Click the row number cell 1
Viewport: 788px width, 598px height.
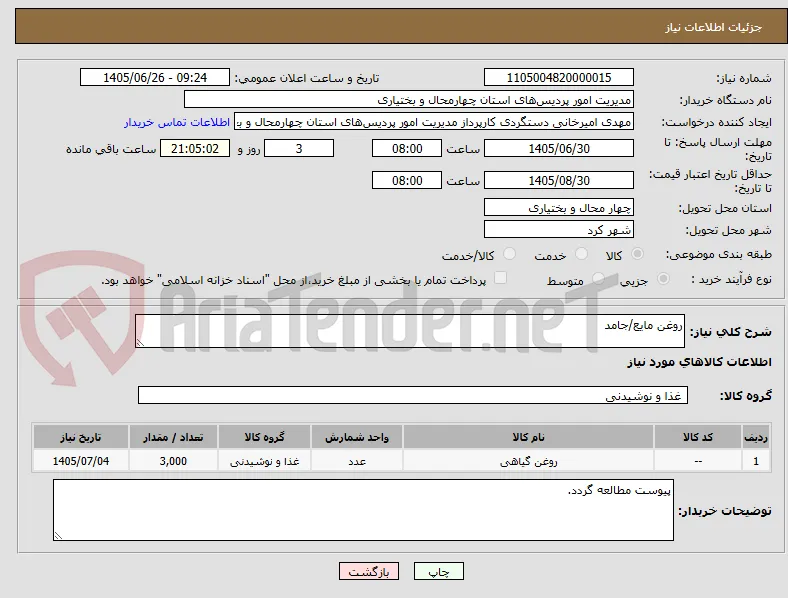[x=756, y=461]
